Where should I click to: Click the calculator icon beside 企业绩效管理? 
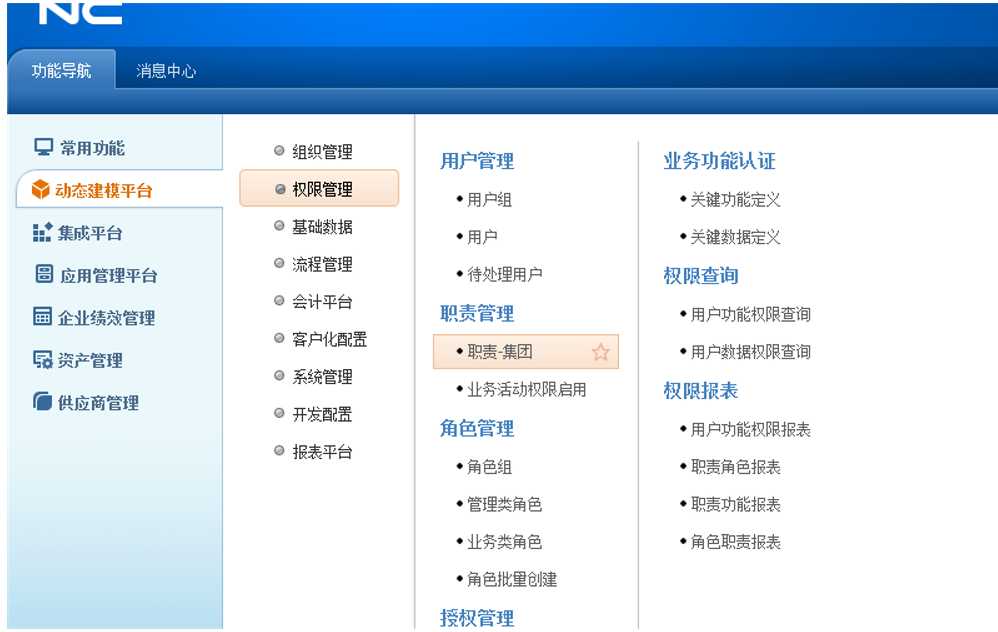point(42,316)
